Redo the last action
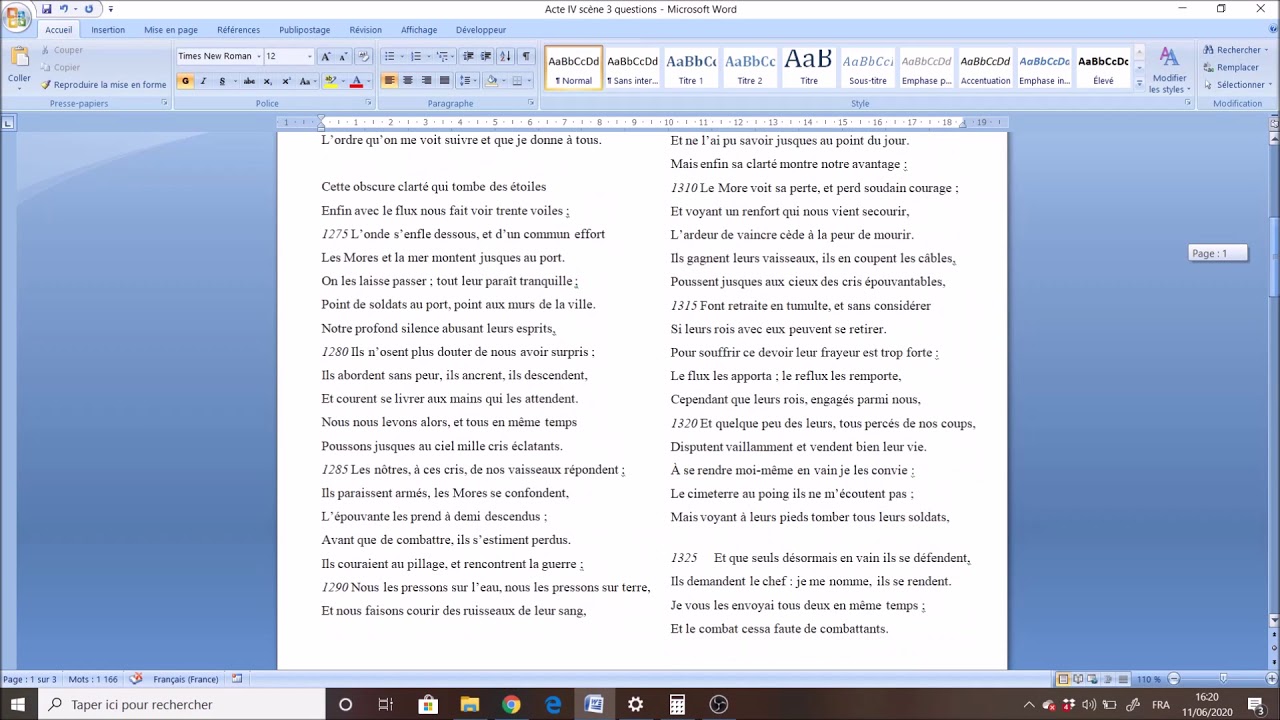Image resolution: width=1280 pixels, height=720 pixels. click(x=88, y=9)
